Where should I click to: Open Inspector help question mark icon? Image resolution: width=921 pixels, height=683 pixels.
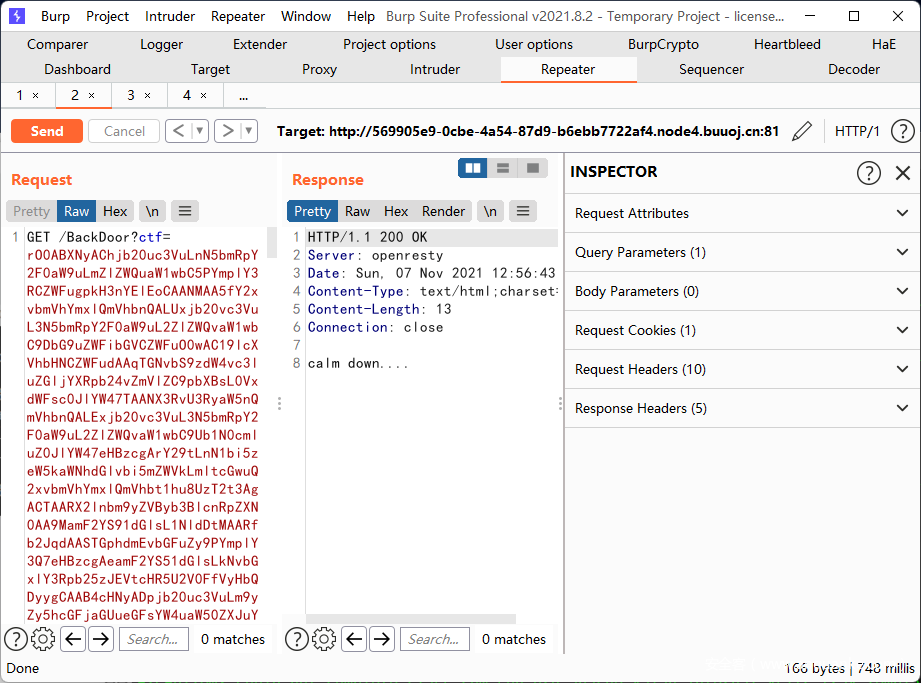pyautogui.click(x=868, y=173)
